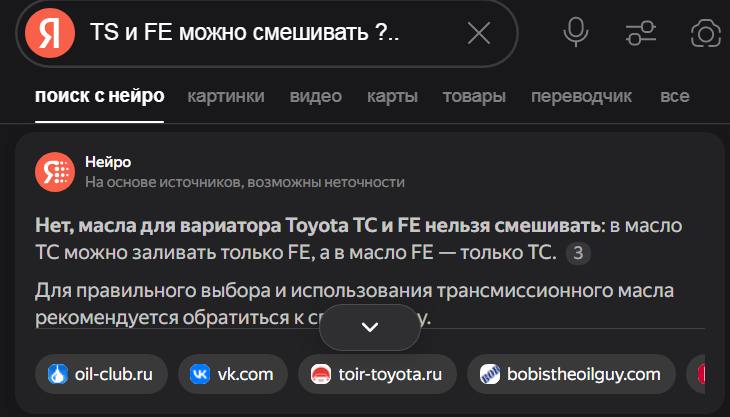
Task: Open search filter settings icon
Action: click(640, 33)
